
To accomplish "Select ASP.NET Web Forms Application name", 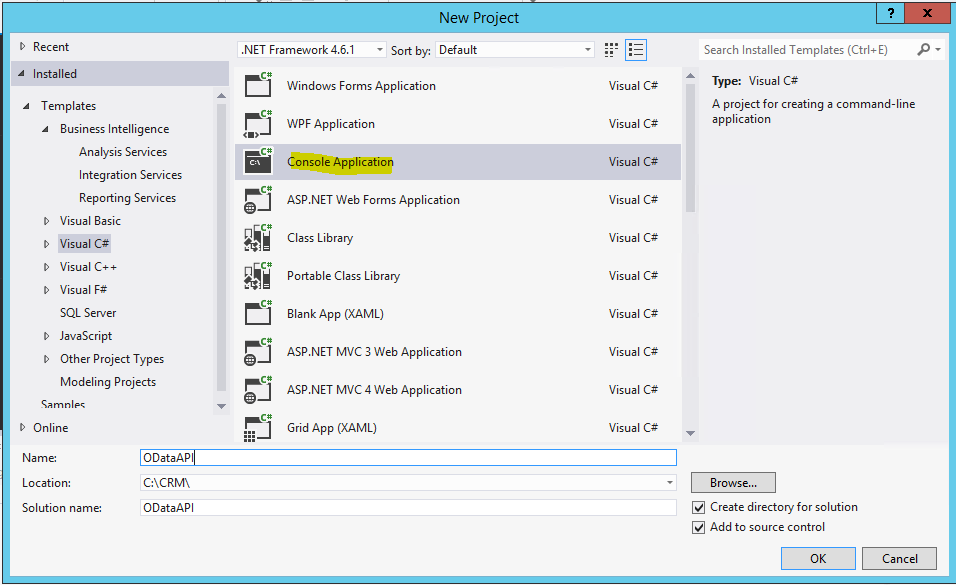I will tap(373, 200).
